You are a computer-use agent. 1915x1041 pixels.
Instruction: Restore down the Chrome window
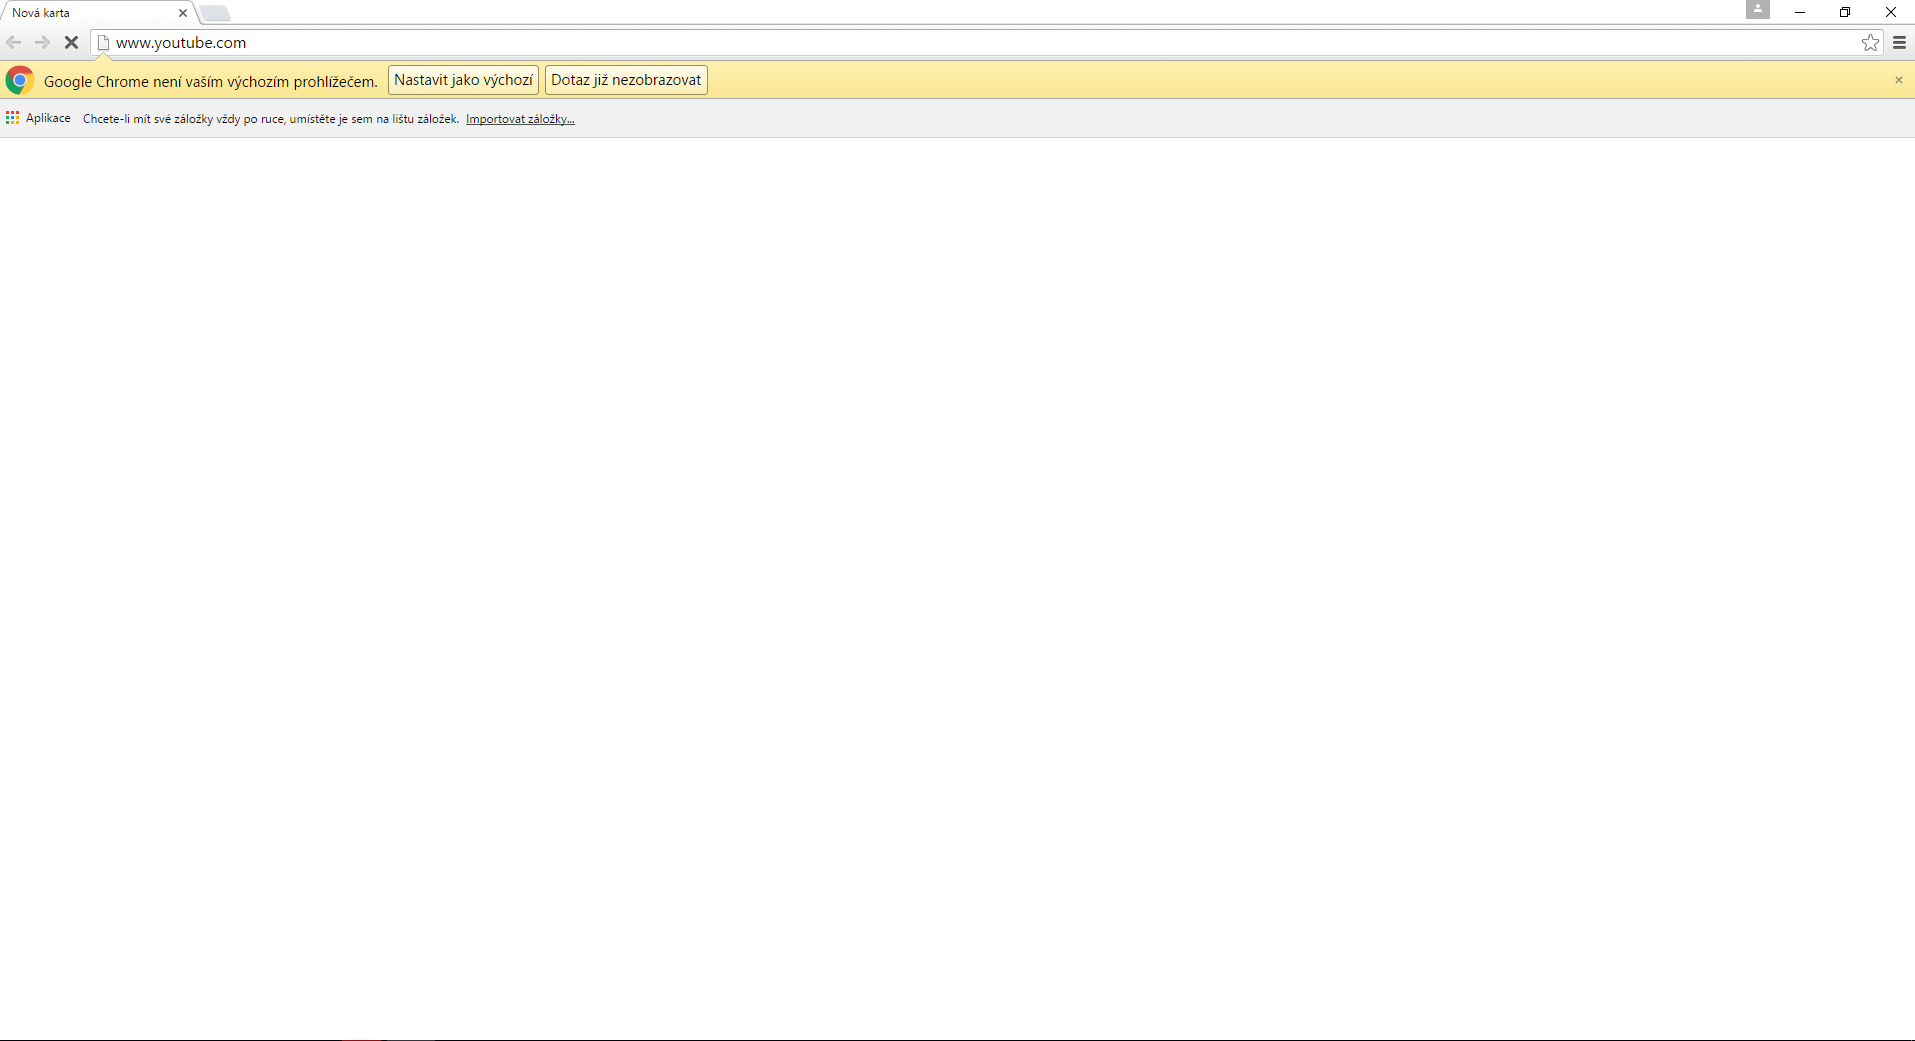pyautogui.click(x=1845, y=12)
